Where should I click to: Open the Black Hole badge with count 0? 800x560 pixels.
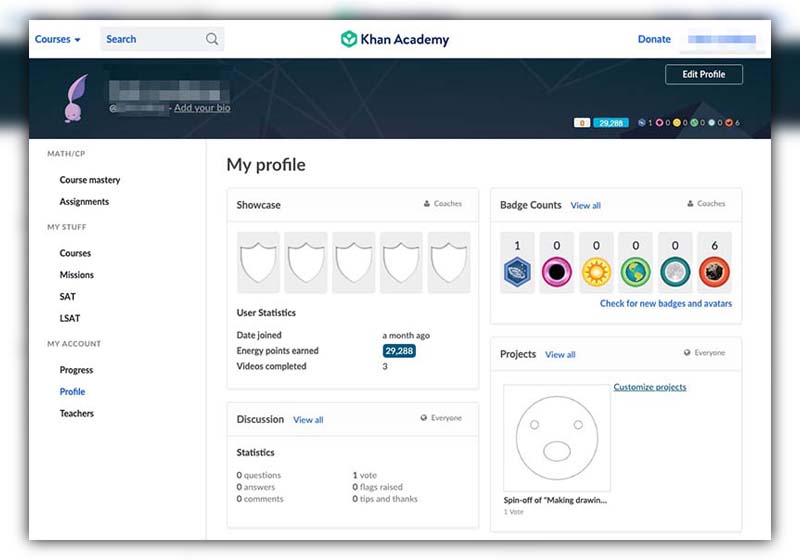coord(557,272)
